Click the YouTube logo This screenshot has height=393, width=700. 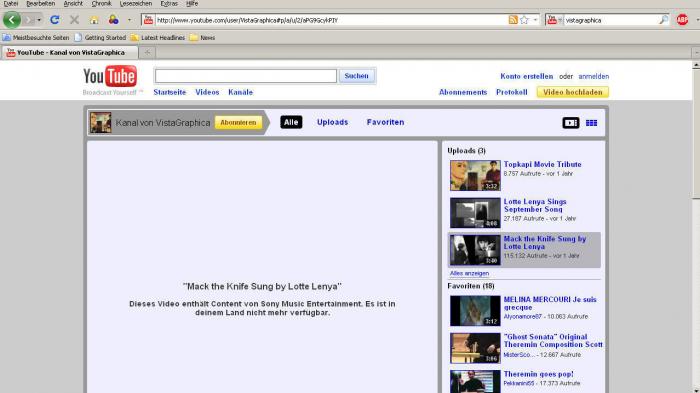pos(110,77)
